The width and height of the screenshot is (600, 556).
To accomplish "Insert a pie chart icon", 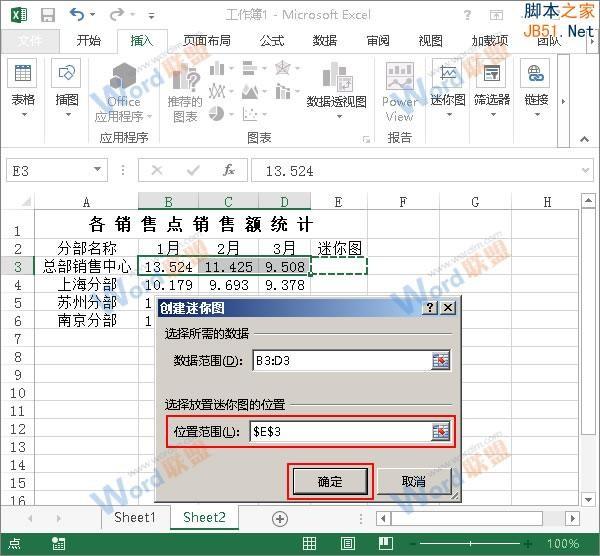I will click(x=216, y=114).
